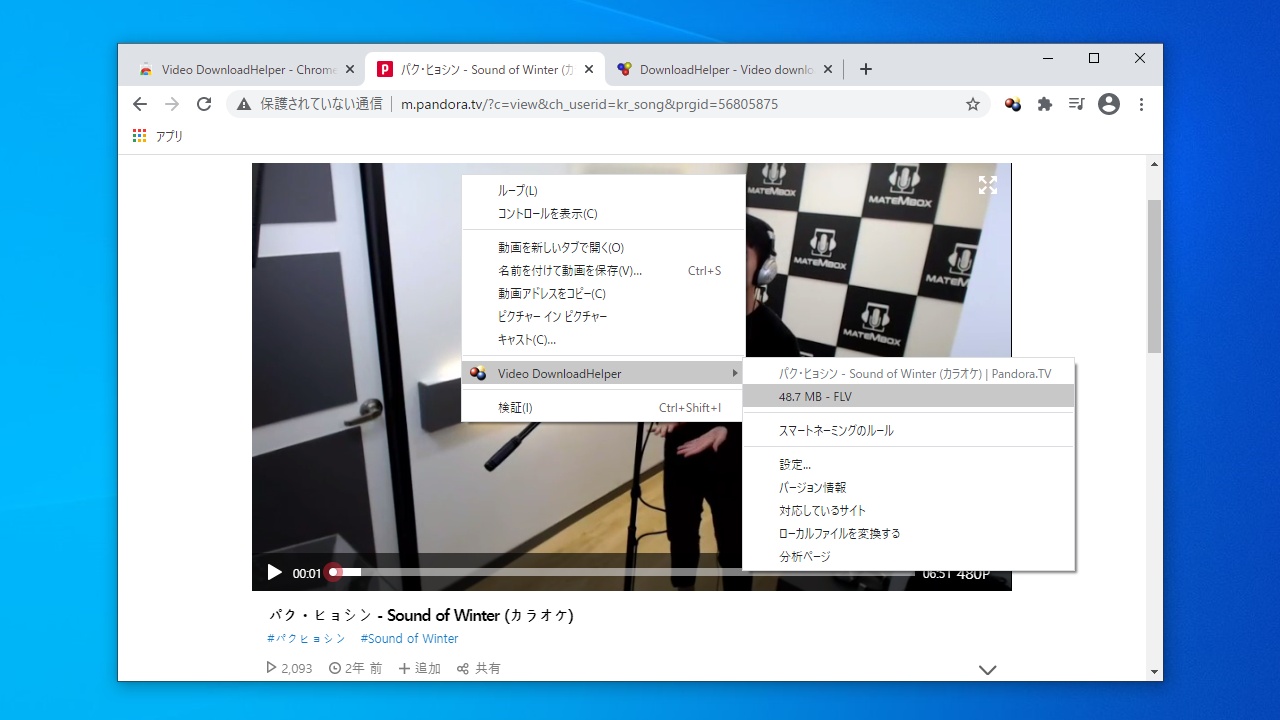The image size is (1280, 720).
Task: Click the 2年 前 upload time
Action: point(355,668)
